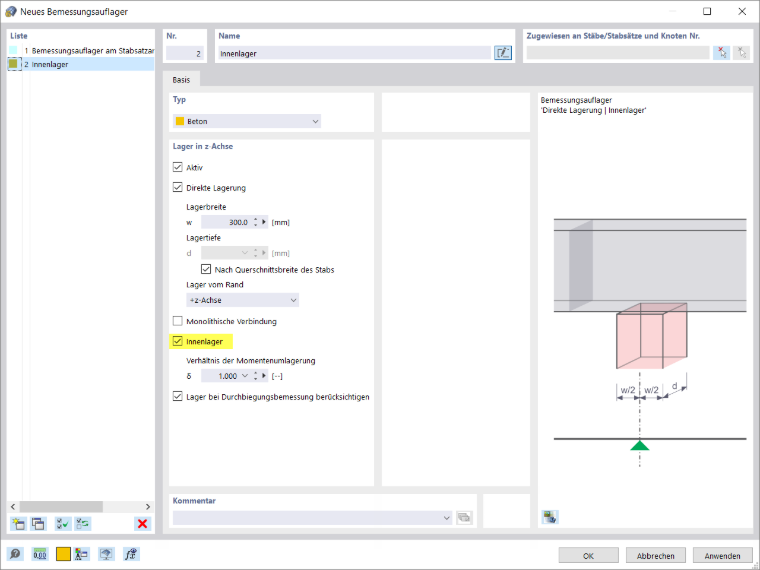Select list item 2 Innenlager
Image resolution: width=760 pixels, height=570 pixels.
tap(81, 64)
